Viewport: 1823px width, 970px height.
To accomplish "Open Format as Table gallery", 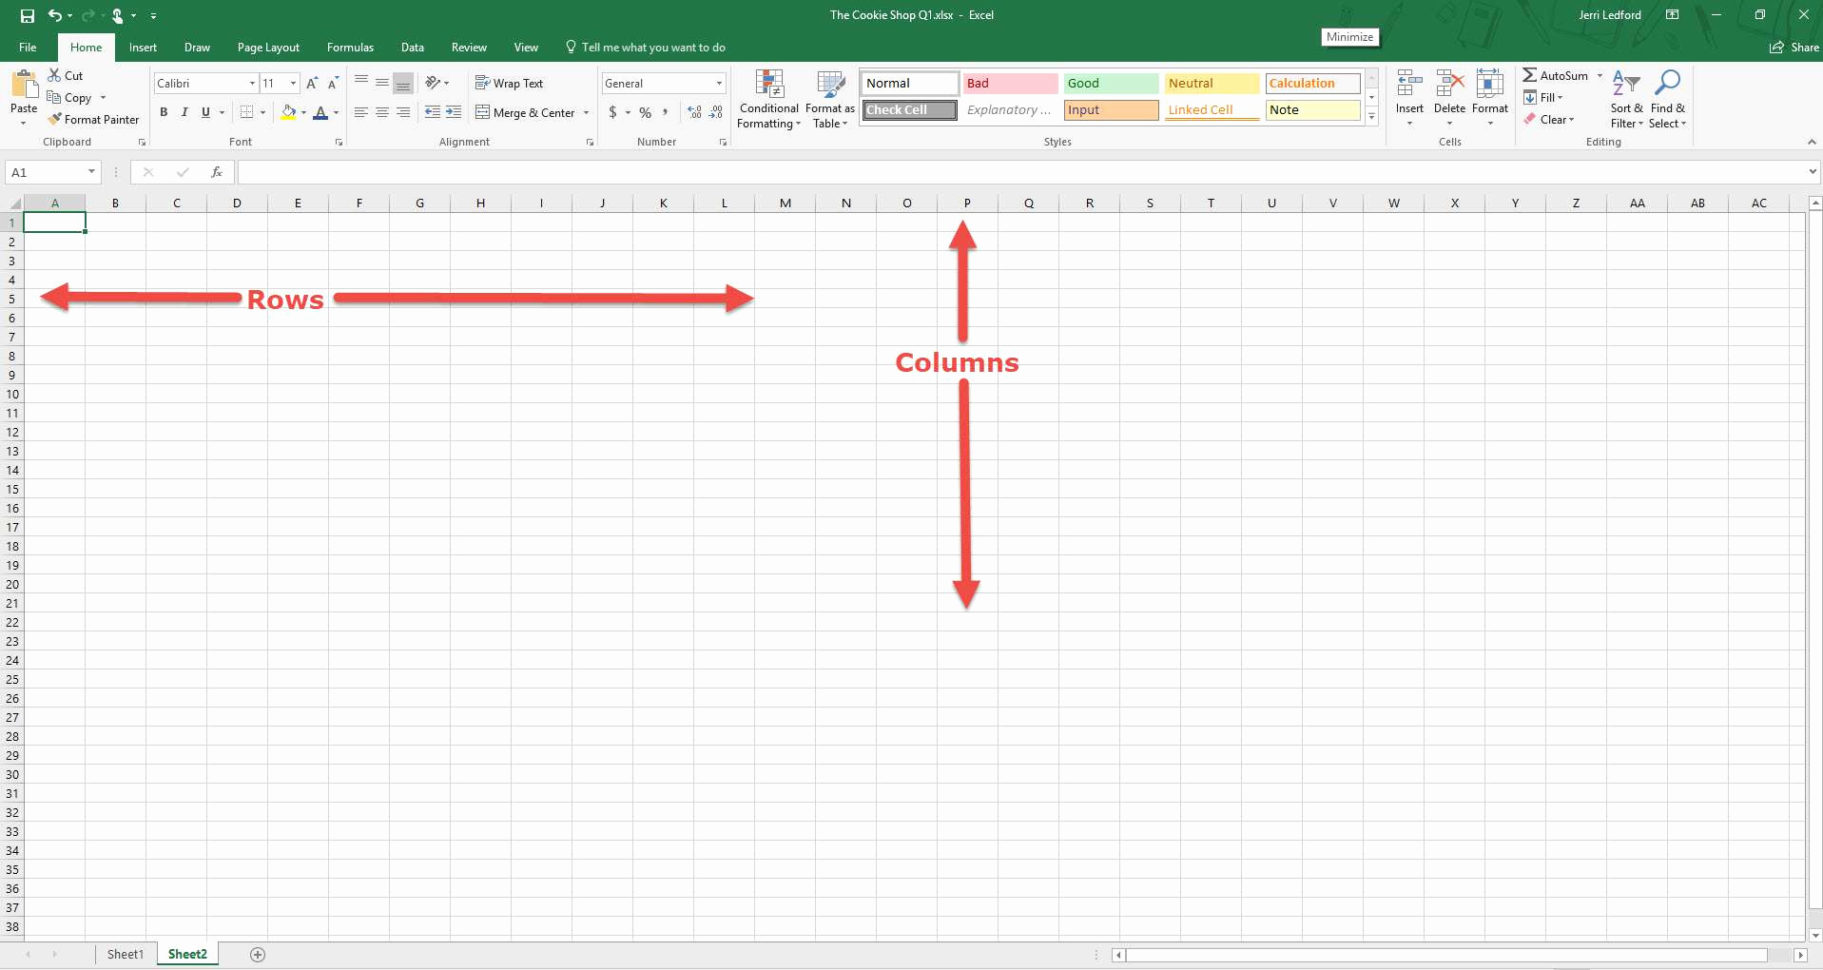I will [x=830, y=100].
